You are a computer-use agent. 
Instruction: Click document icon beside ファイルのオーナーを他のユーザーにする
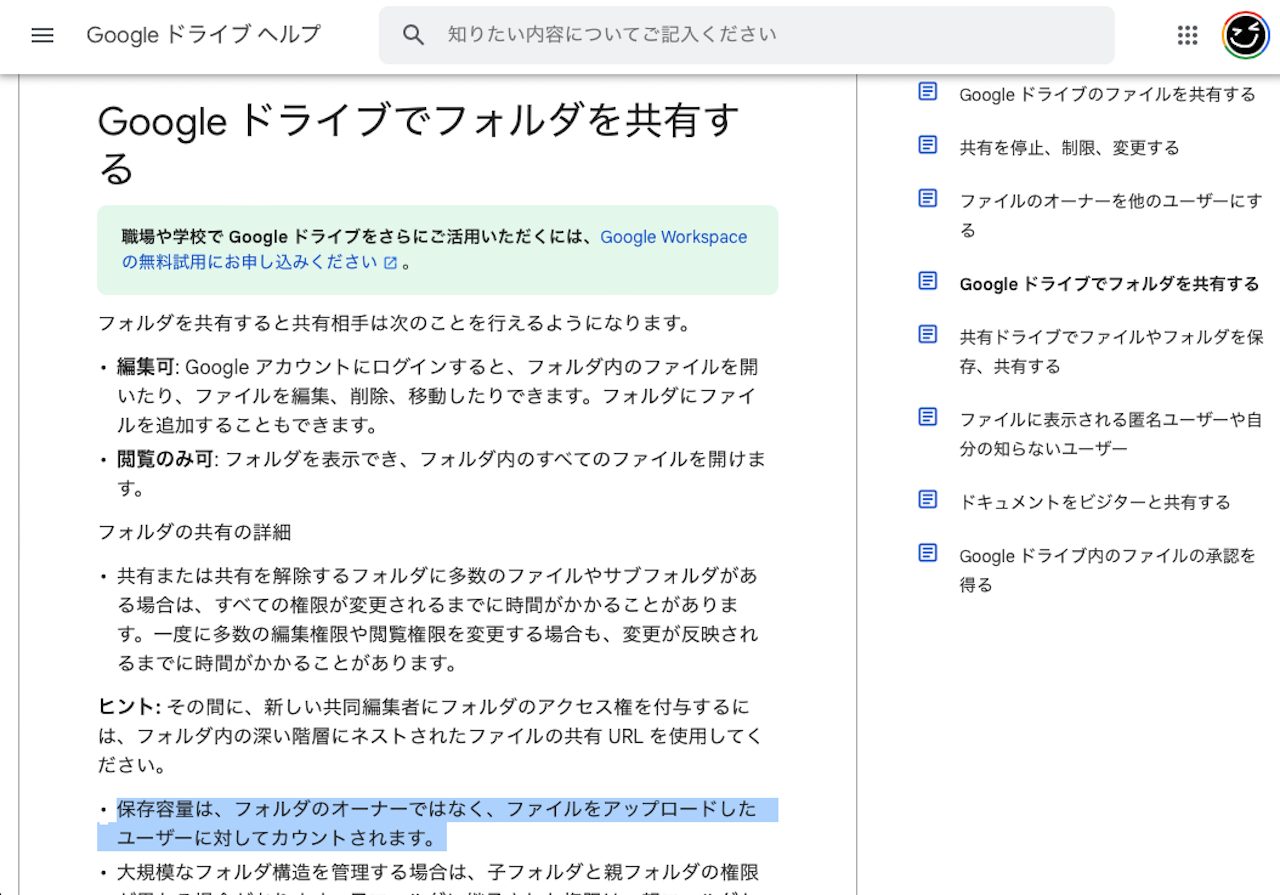tap(928, 198)
